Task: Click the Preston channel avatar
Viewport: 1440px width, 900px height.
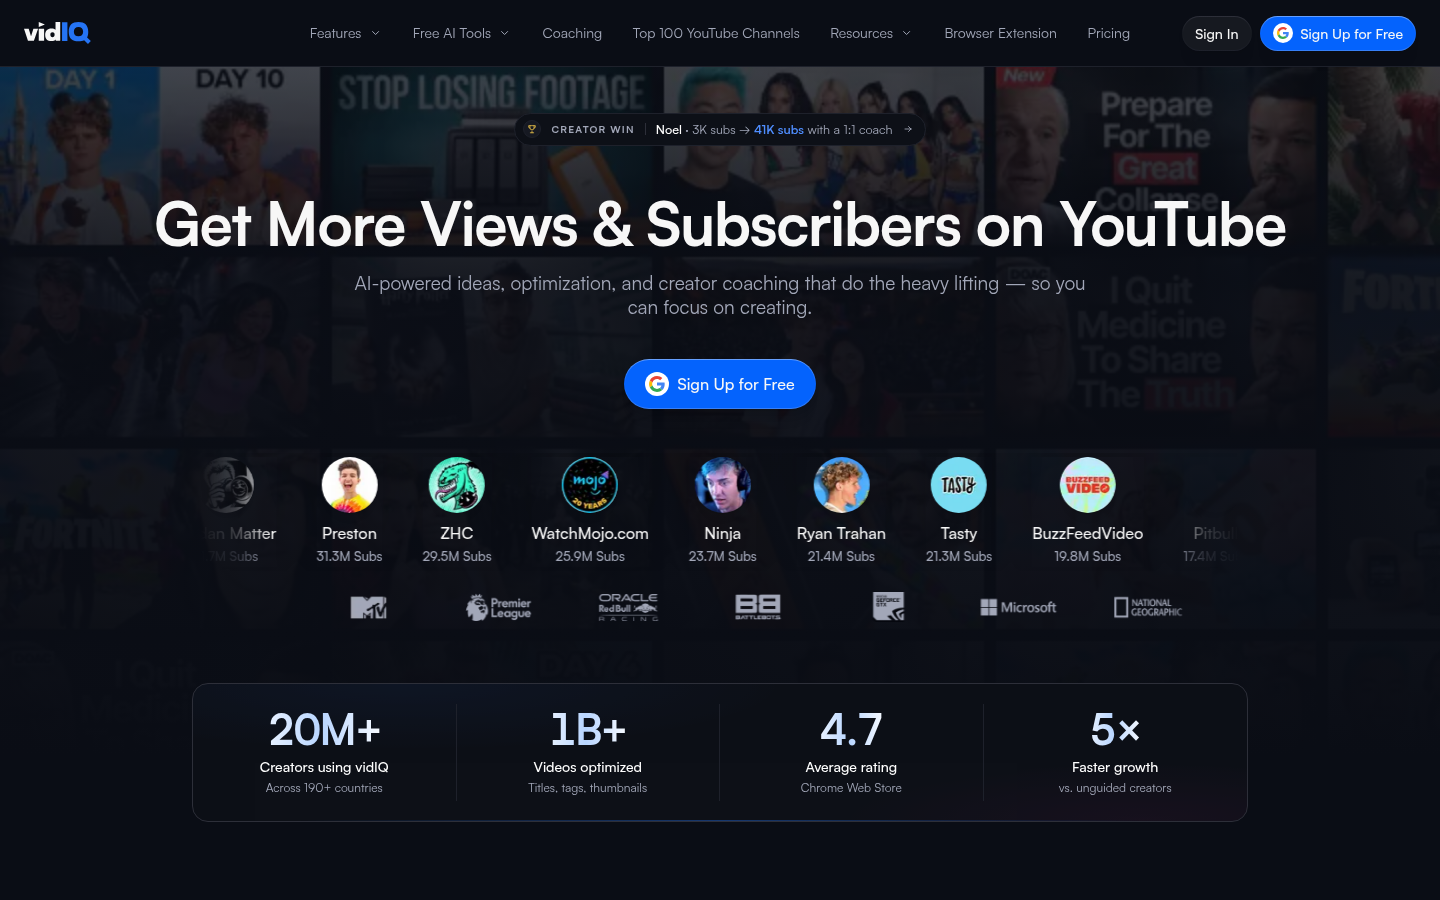Action: tap(349, 485)
